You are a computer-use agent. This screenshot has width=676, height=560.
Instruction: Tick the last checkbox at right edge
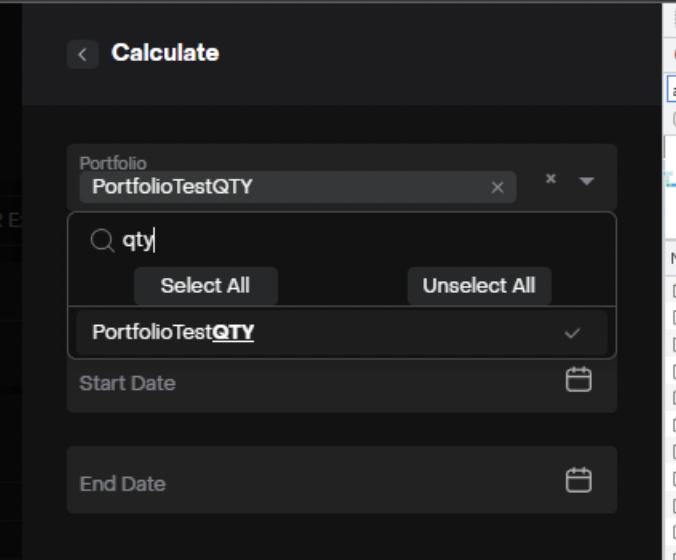pos(673,531)
